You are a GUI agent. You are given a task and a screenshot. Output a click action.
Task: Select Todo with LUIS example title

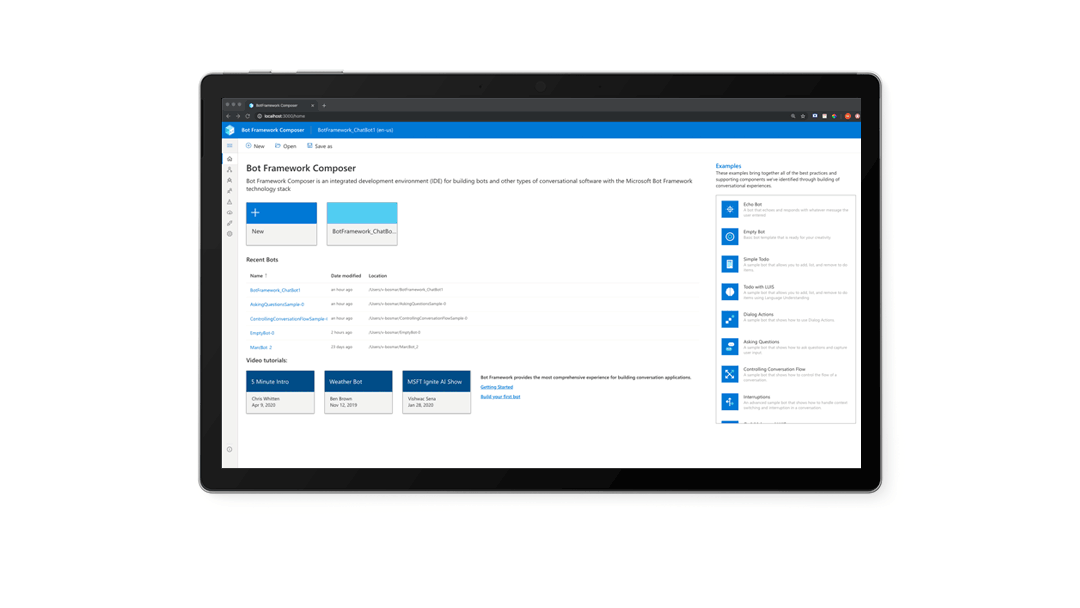pos(758,287)
